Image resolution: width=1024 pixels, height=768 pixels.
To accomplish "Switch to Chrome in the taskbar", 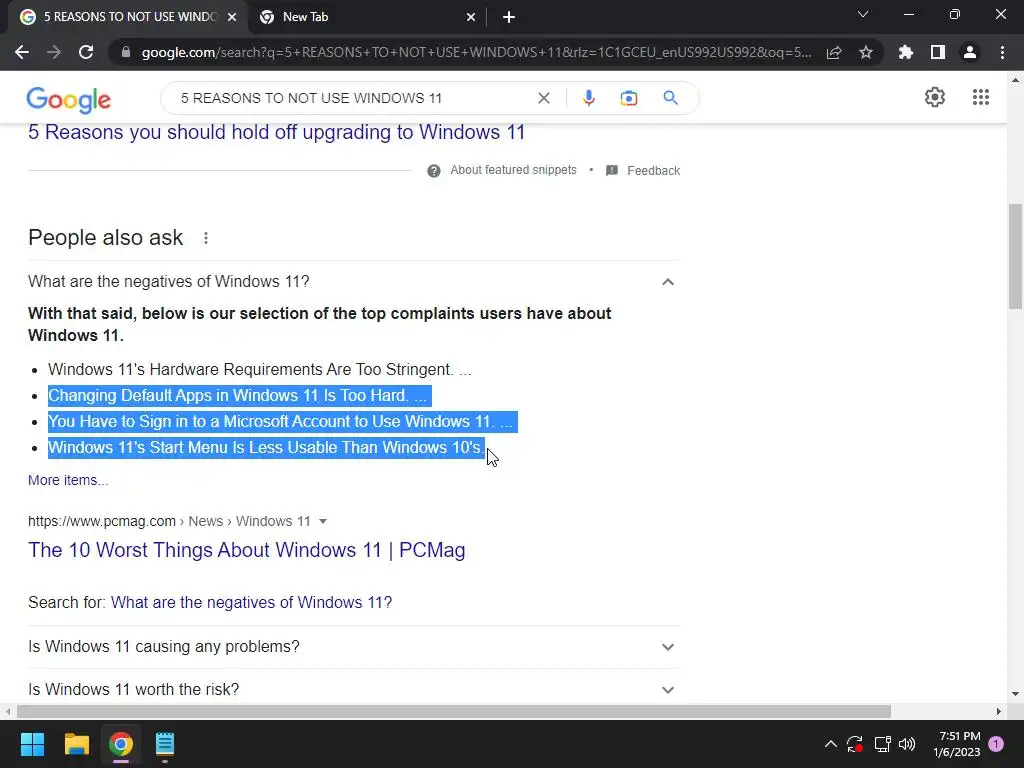I will point(121,744).
